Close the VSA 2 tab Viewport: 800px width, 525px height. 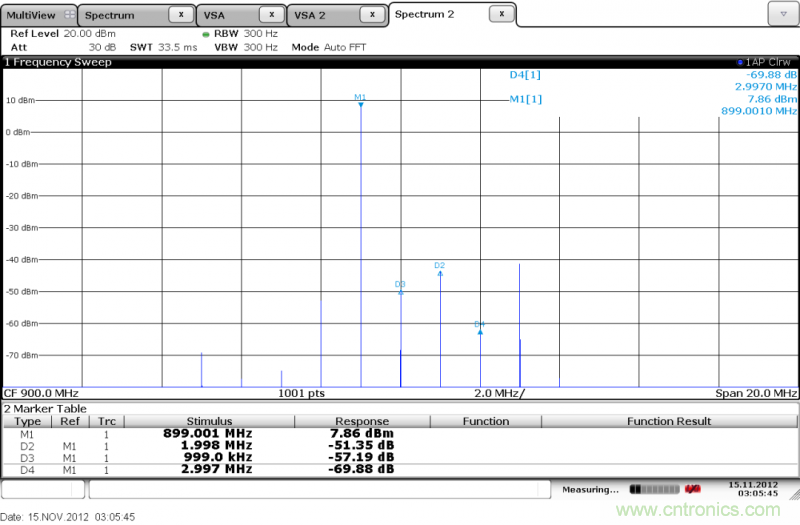point(371,15)
